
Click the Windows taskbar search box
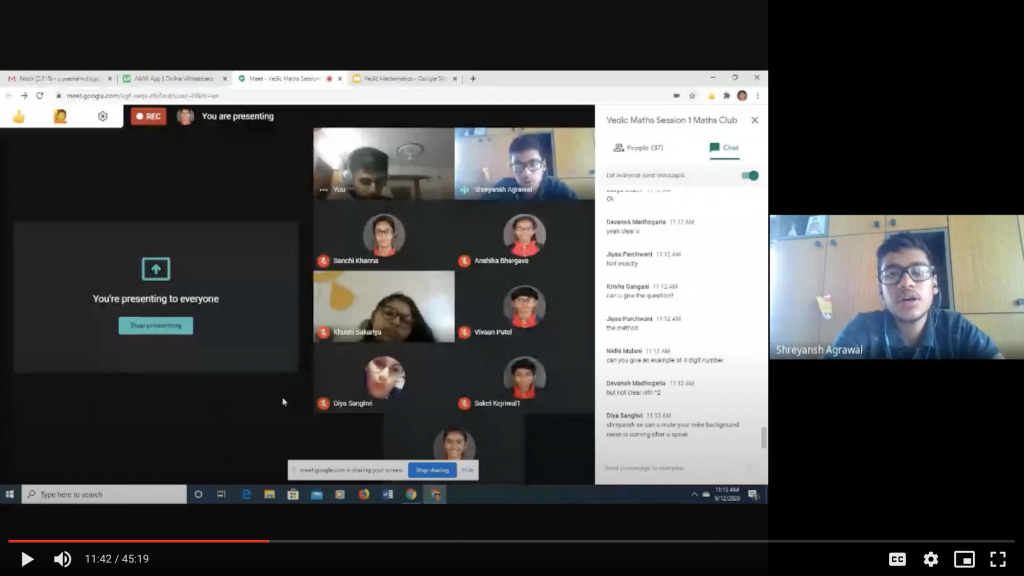(x=104, y=494)
